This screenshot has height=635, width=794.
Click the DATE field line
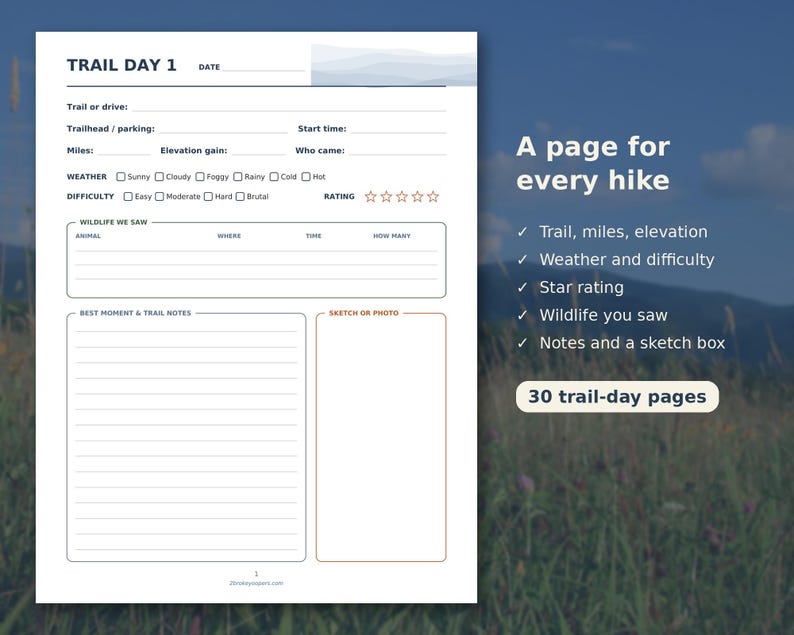[x=263, y=68]
